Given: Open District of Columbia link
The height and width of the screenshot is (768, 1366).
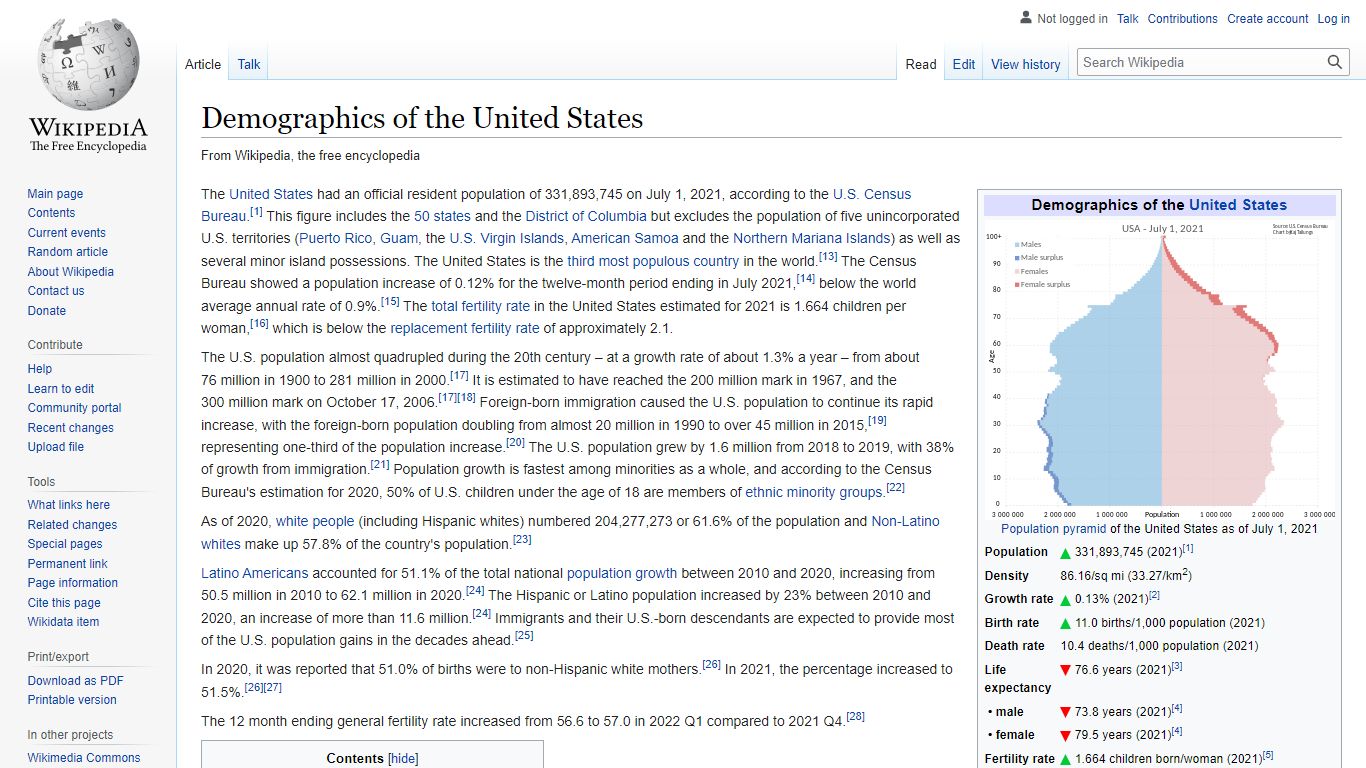Looking at the screenshot, I should [586, 216].
